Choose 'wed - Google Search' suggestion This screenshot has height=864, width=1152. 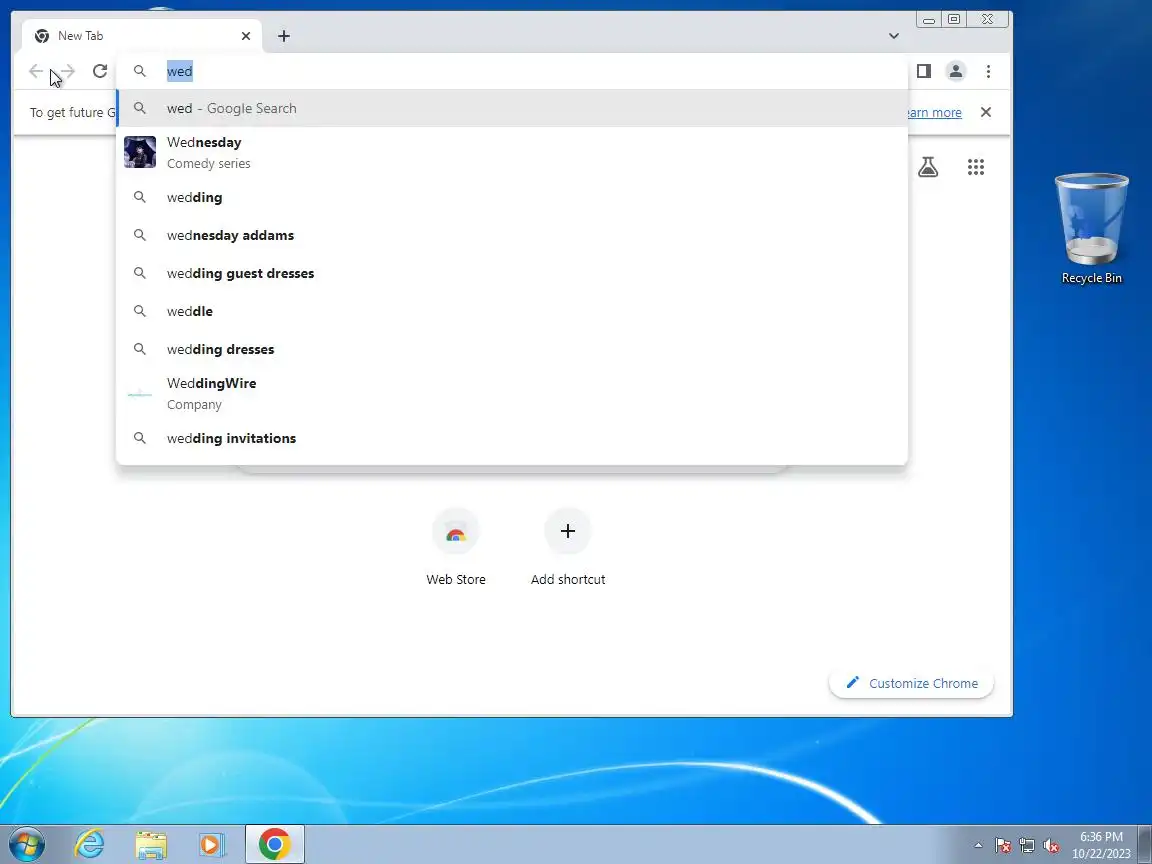512,109
